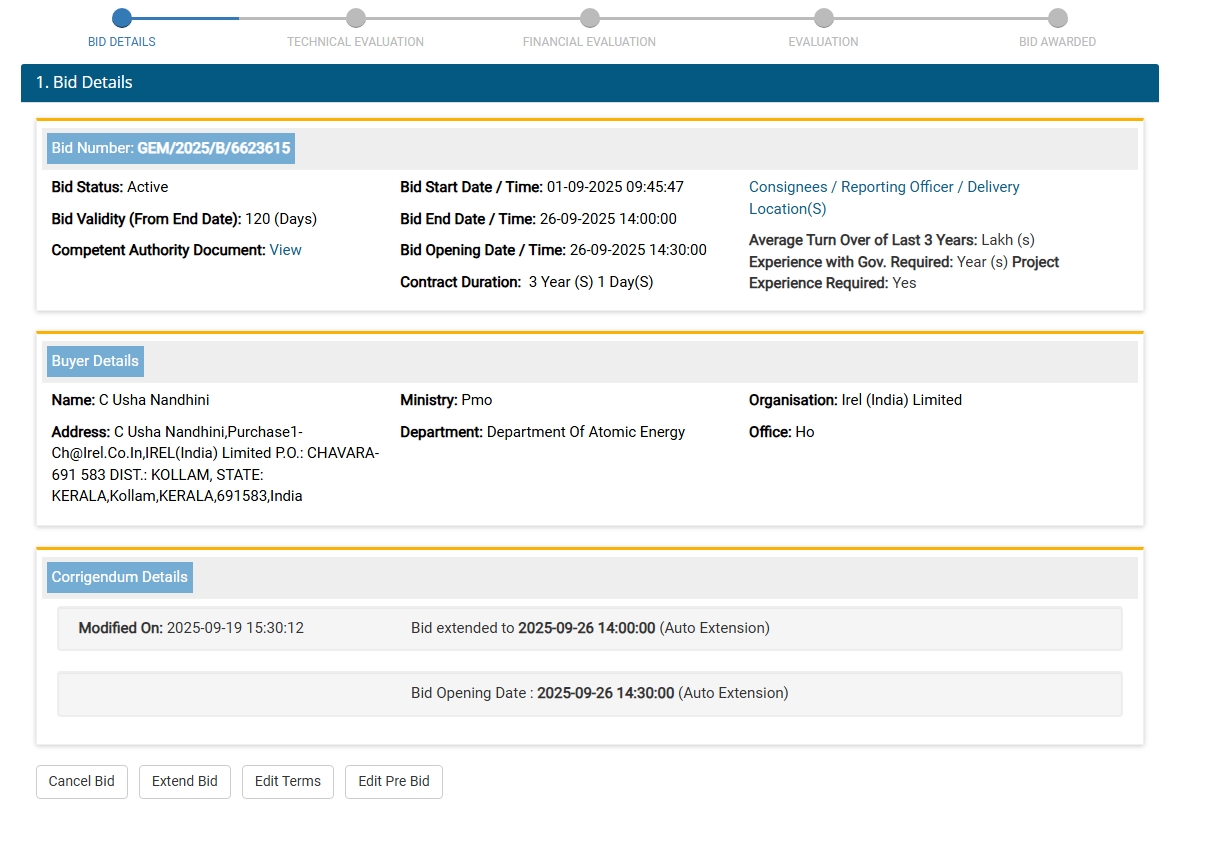1218x844 pixels.
Task: View the Competent Authority Document
Action: (285, 250)
